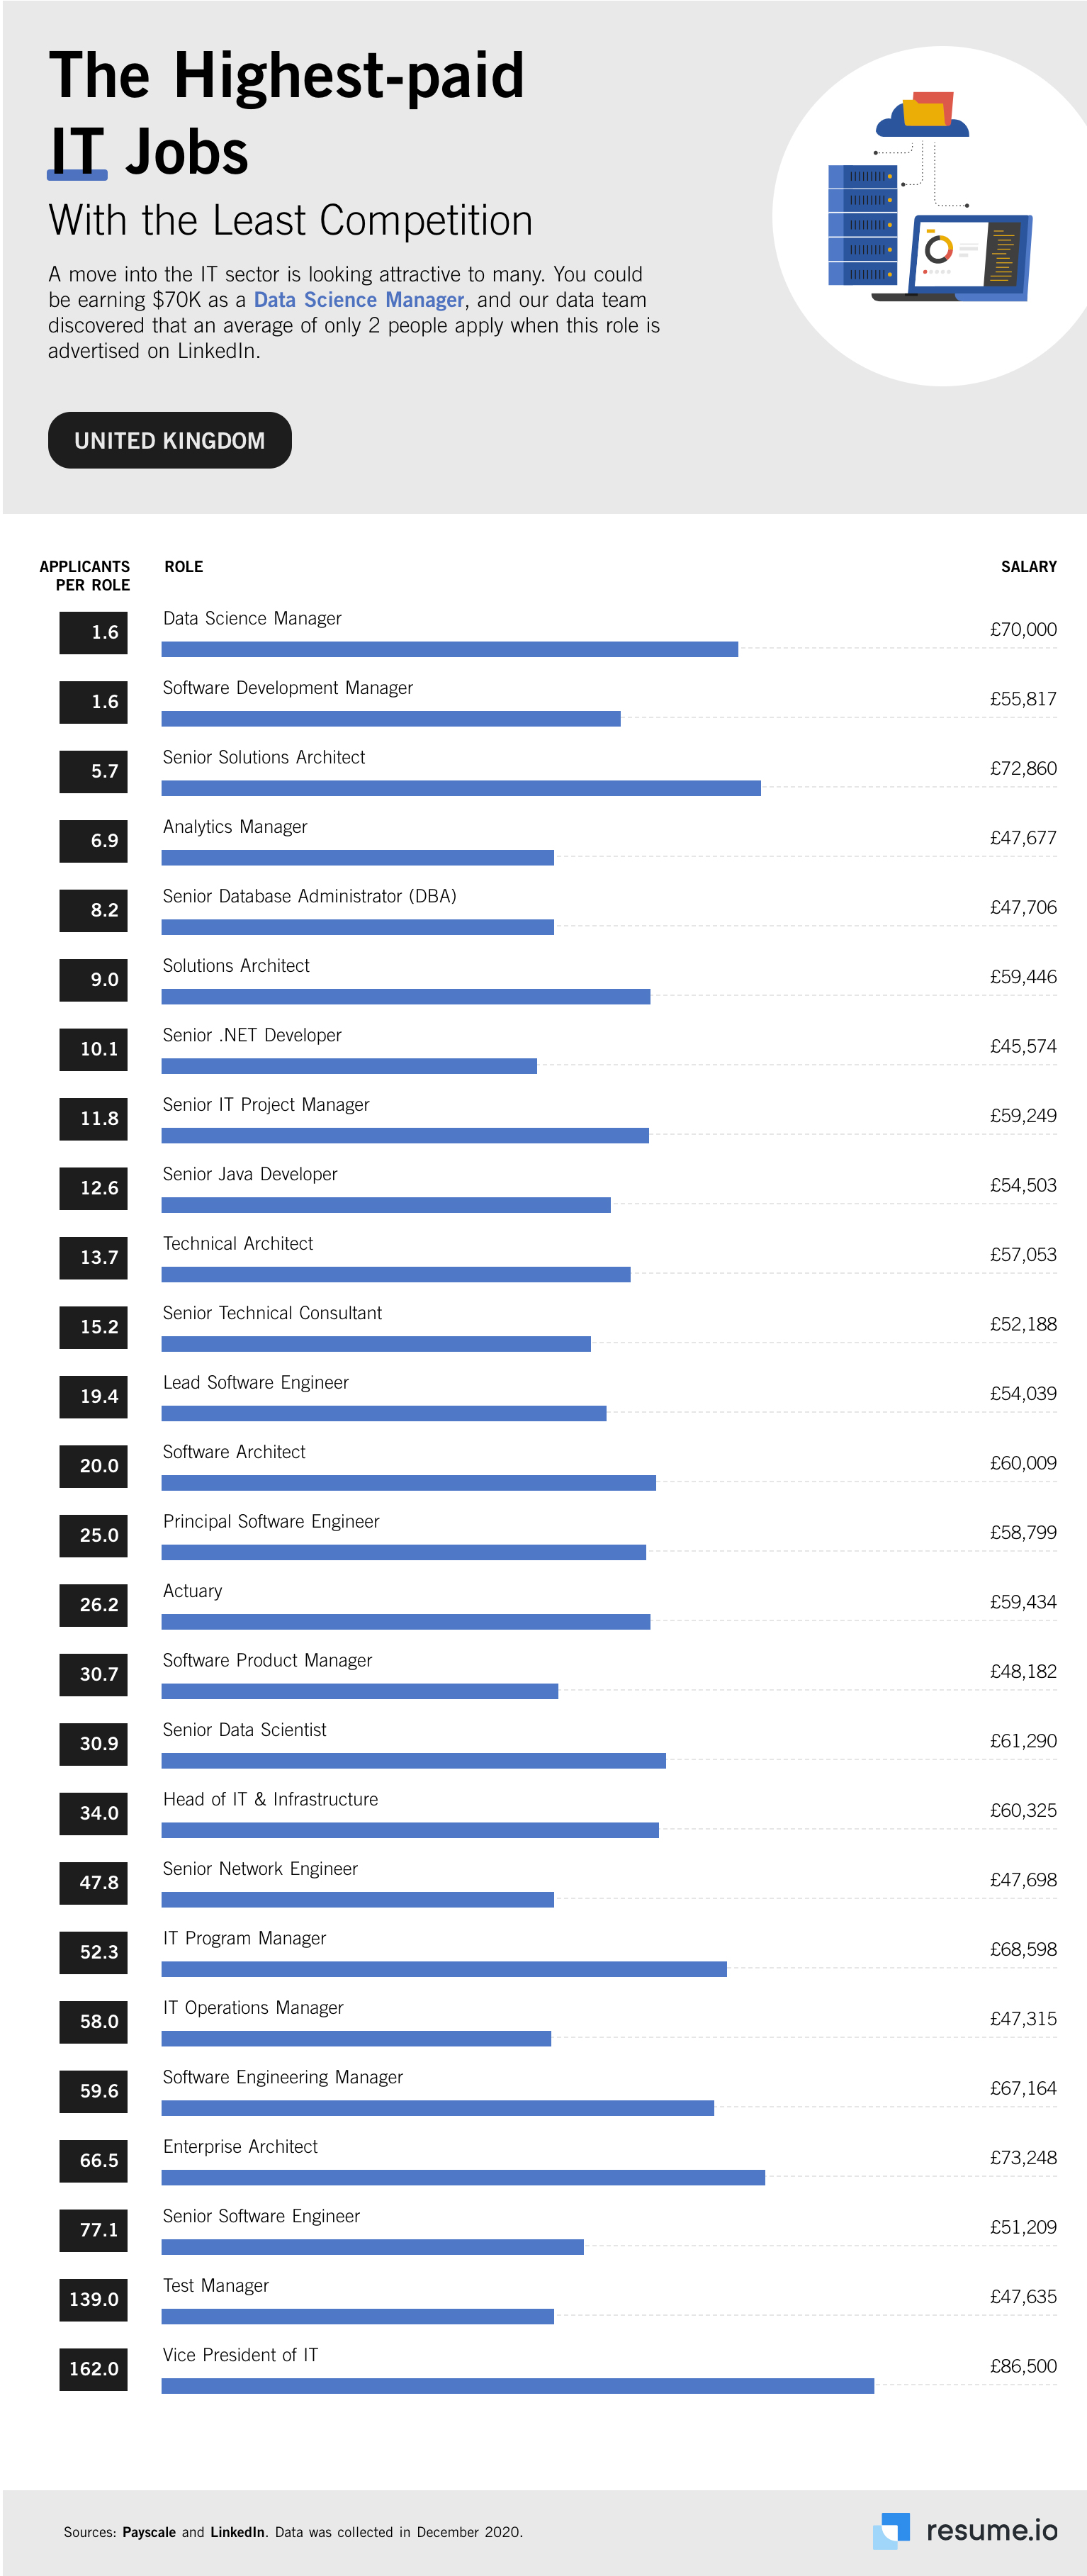Open the Payscale source link
The width and height of the screenshot is (1087, 2576).
[x=149, y=2532]
